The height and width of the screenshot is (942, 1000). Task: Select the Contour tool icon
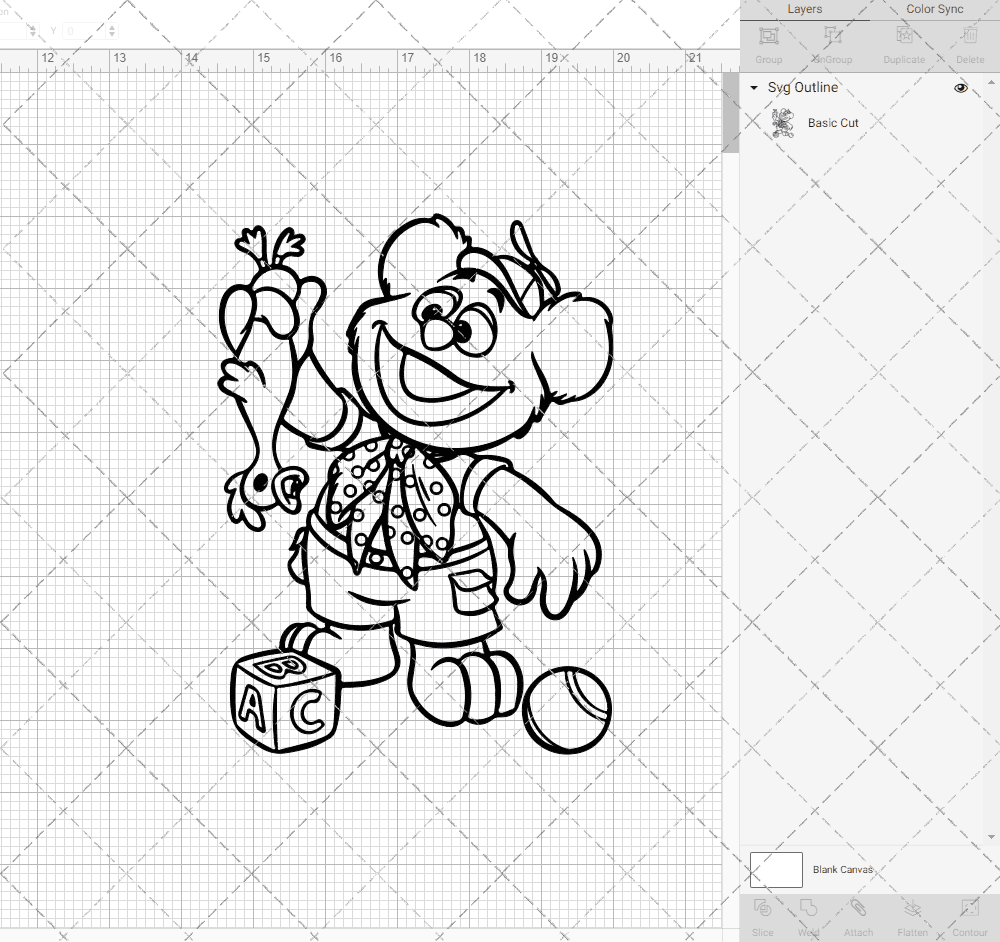(x=969, y=908)
